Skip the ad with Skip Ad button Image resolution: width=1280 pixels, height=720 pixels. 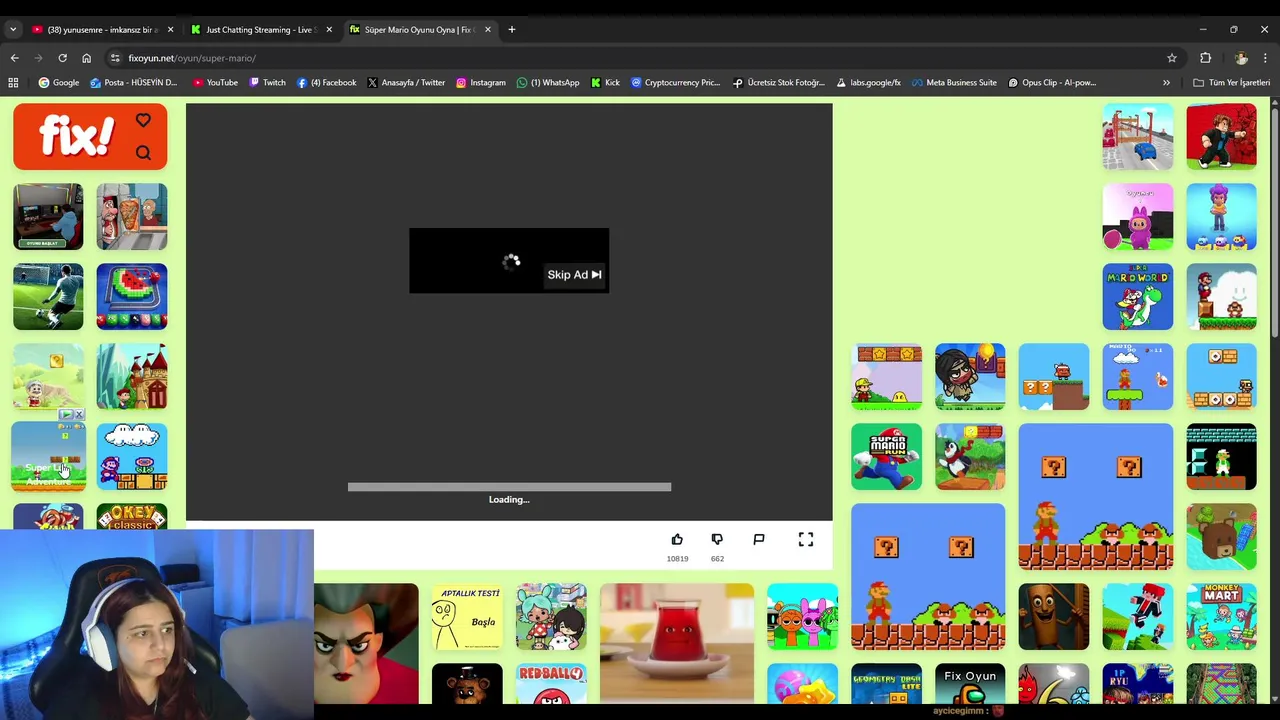574,275
